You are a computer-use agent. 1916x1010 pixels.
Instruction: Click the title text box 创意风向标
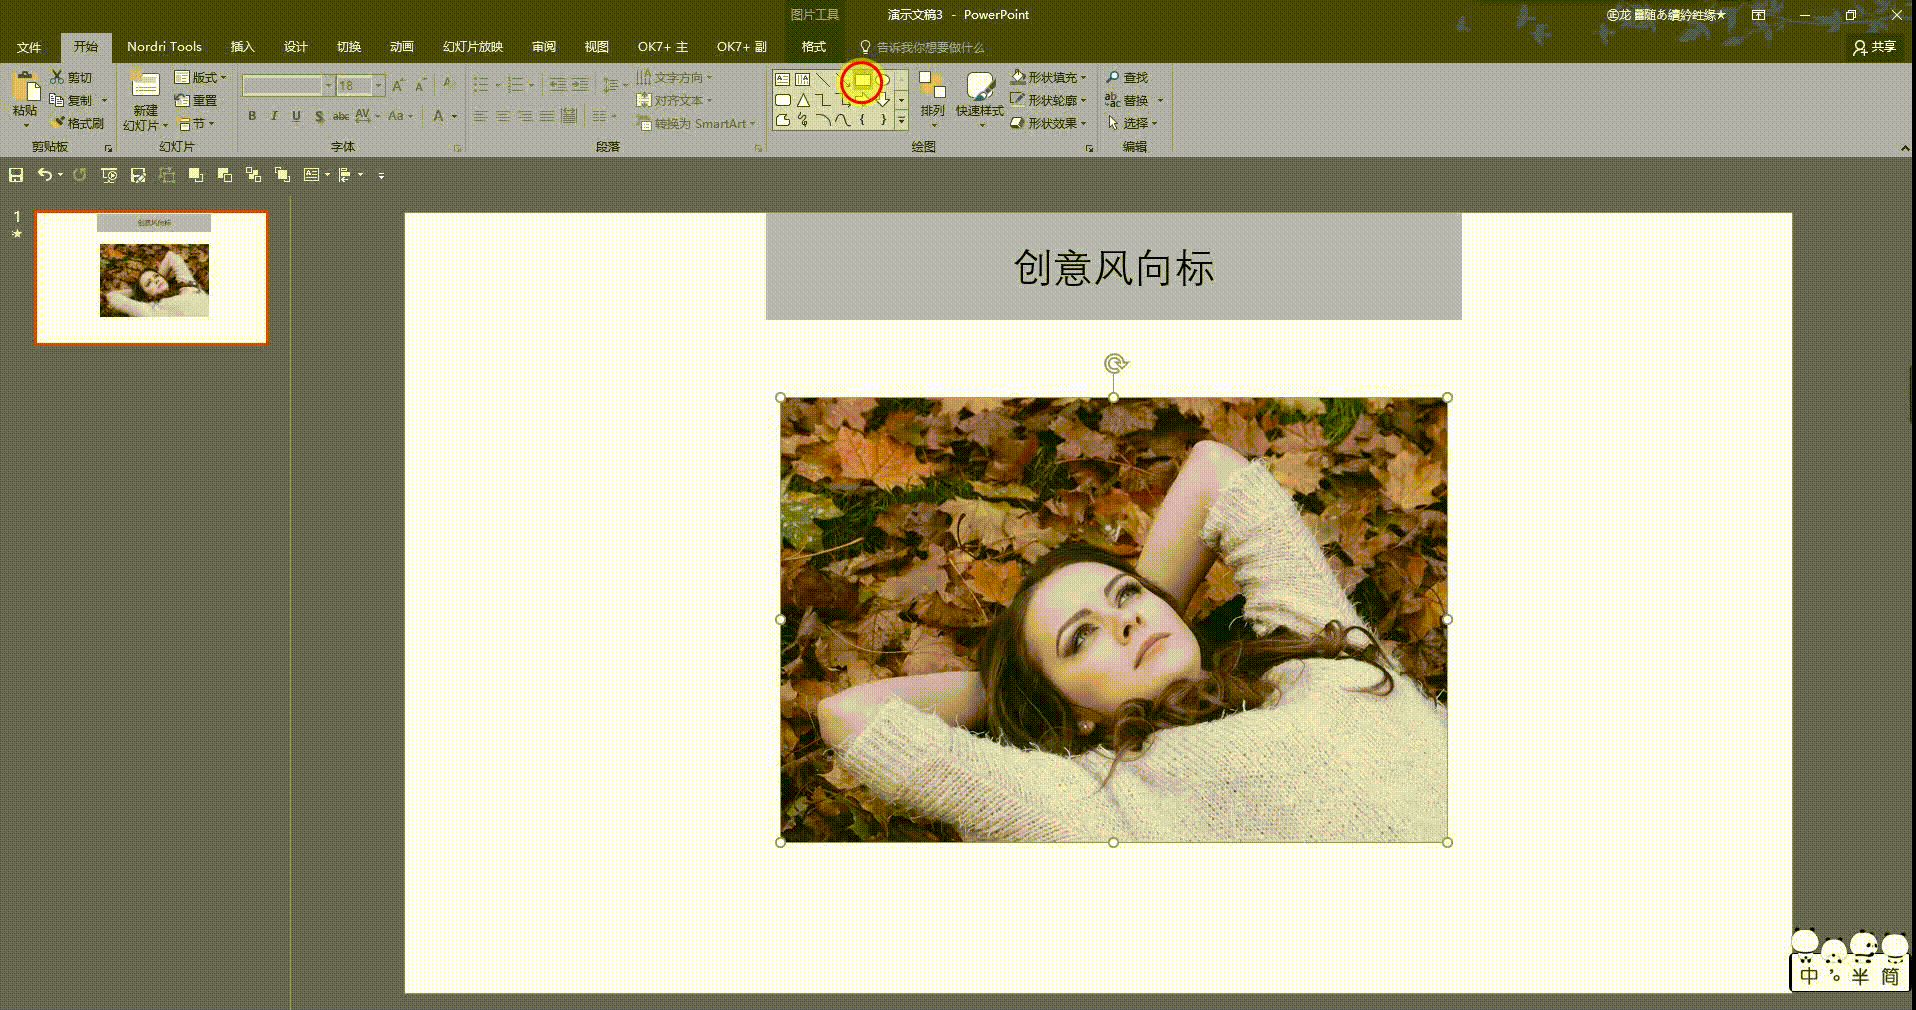(x=1113, y=267)
